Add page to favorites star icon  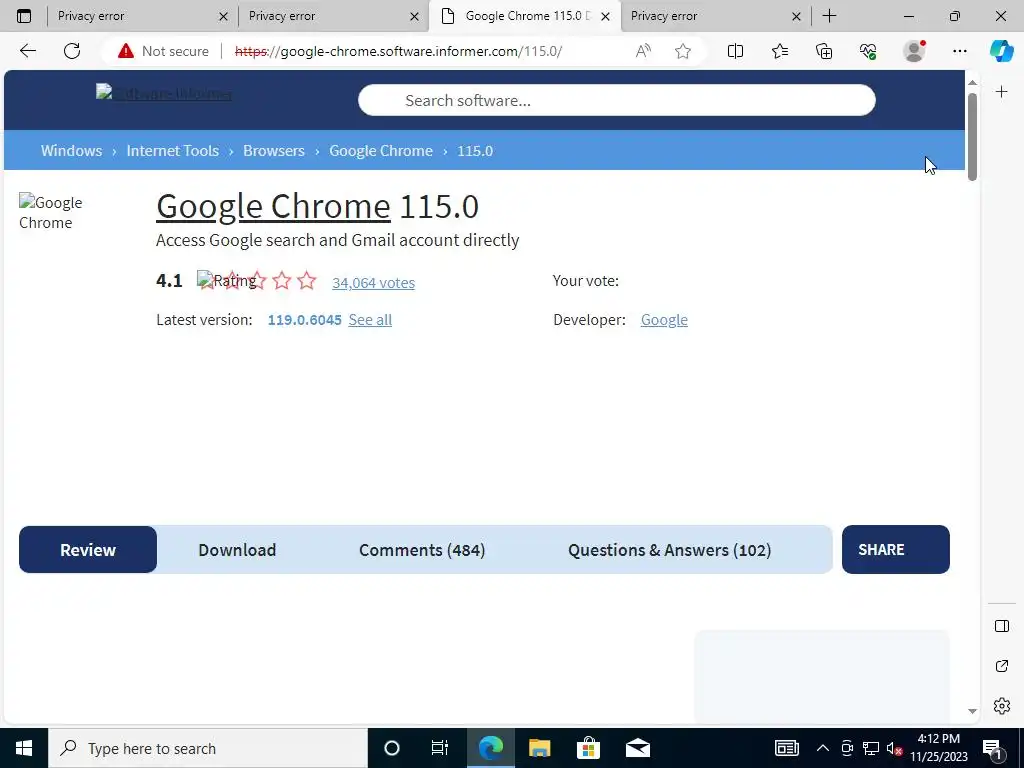[683, 51]
